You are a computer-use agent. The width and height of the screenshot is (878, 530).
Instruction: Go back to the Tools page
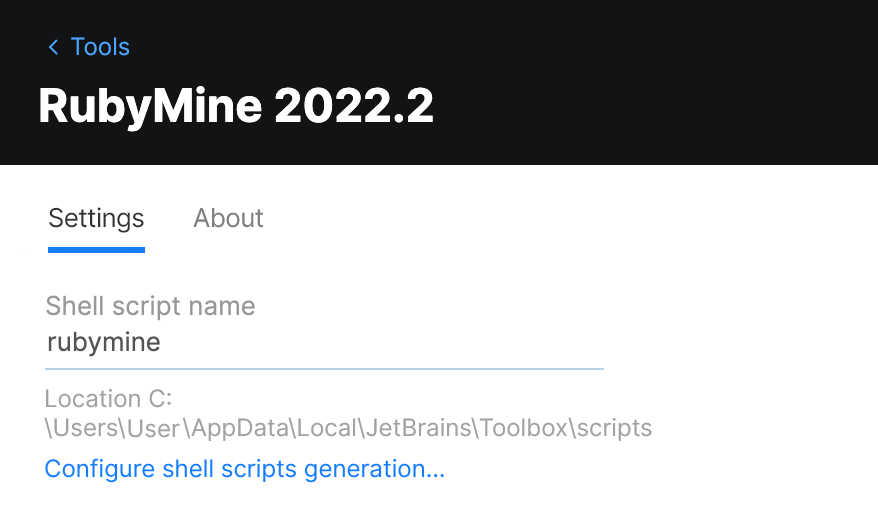100,47
